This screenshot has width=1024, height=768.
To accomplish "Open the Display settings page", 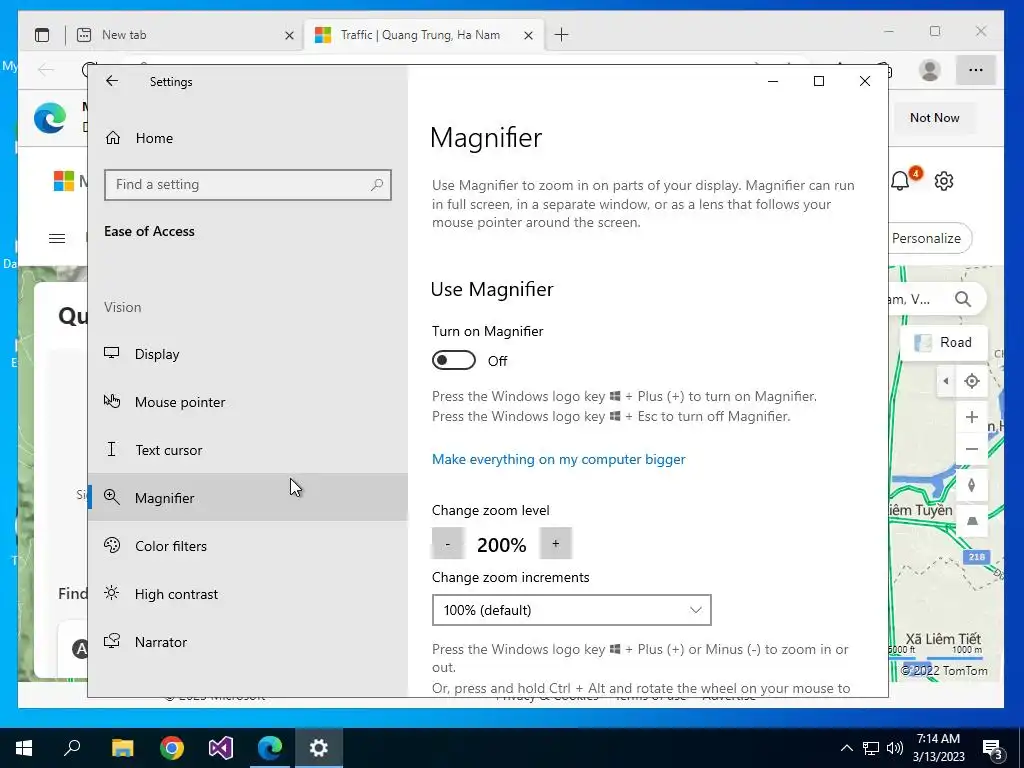I will (248, 354).
